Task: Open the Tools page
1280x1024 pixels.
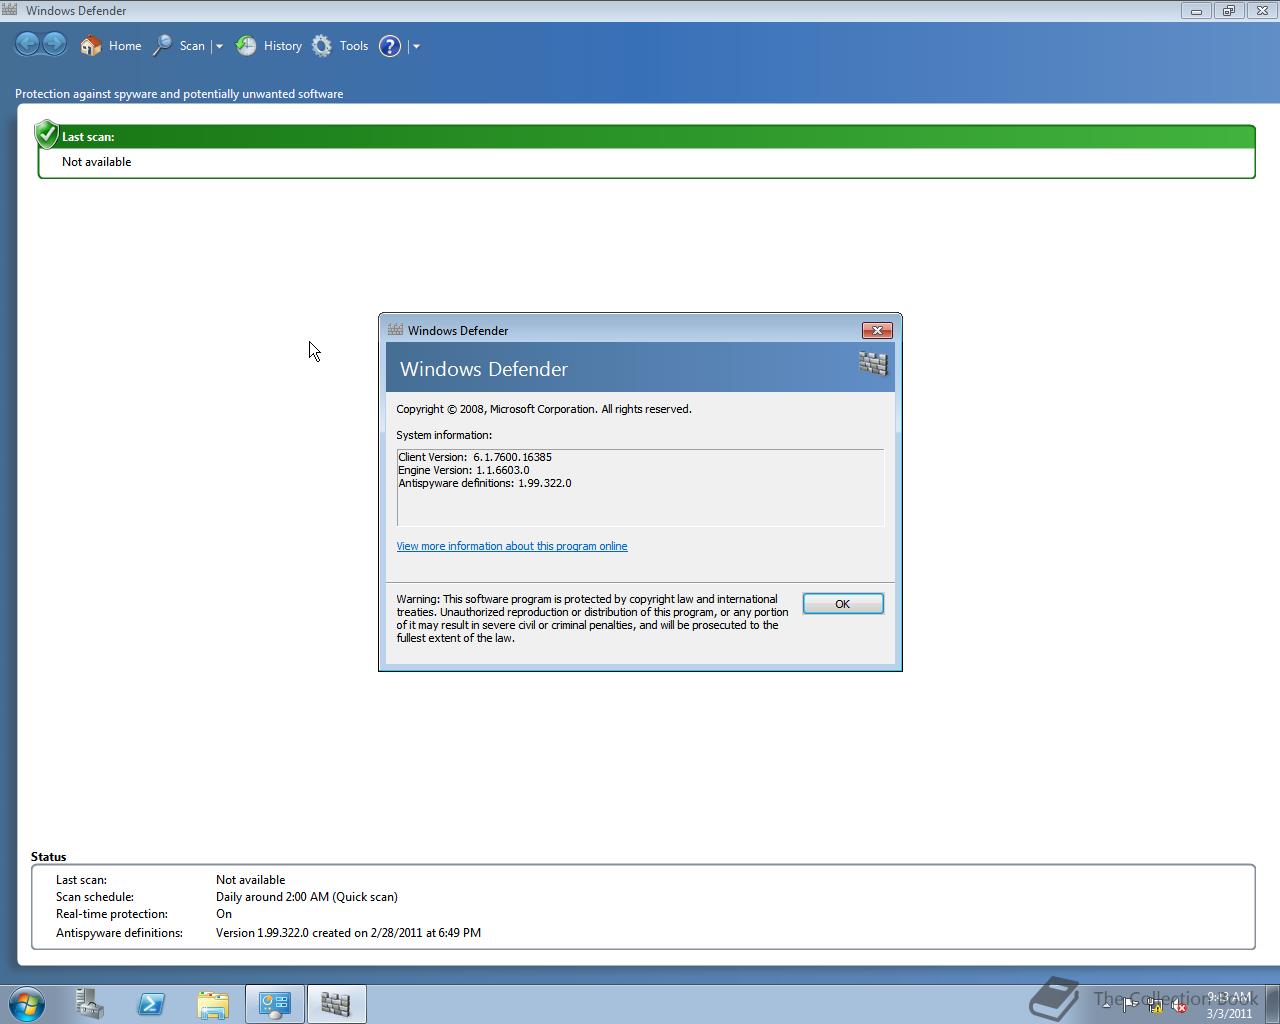Action: point(340,46)
